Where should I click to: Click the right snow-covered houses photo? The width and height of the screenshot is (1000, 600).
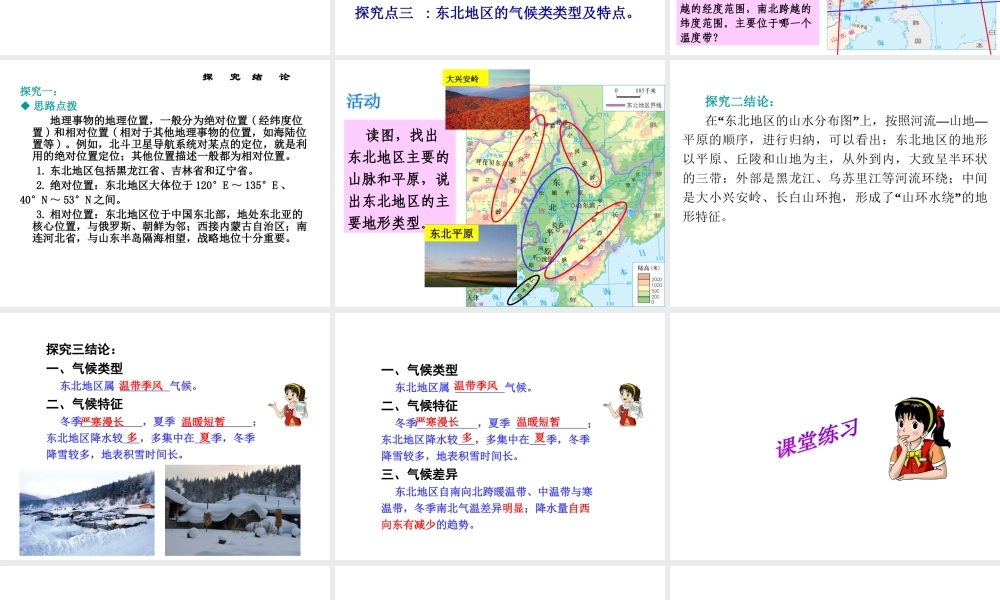(x=233, y=510)
